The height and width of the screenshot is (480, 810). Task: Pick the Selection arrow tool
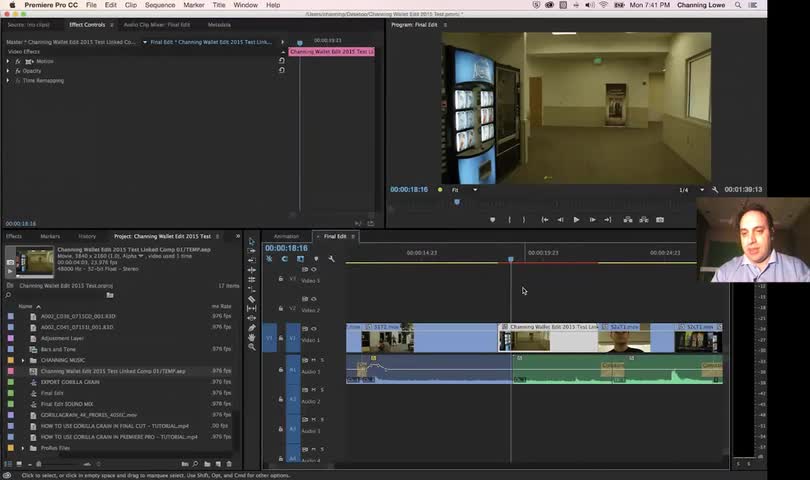(x=252, y=241)
